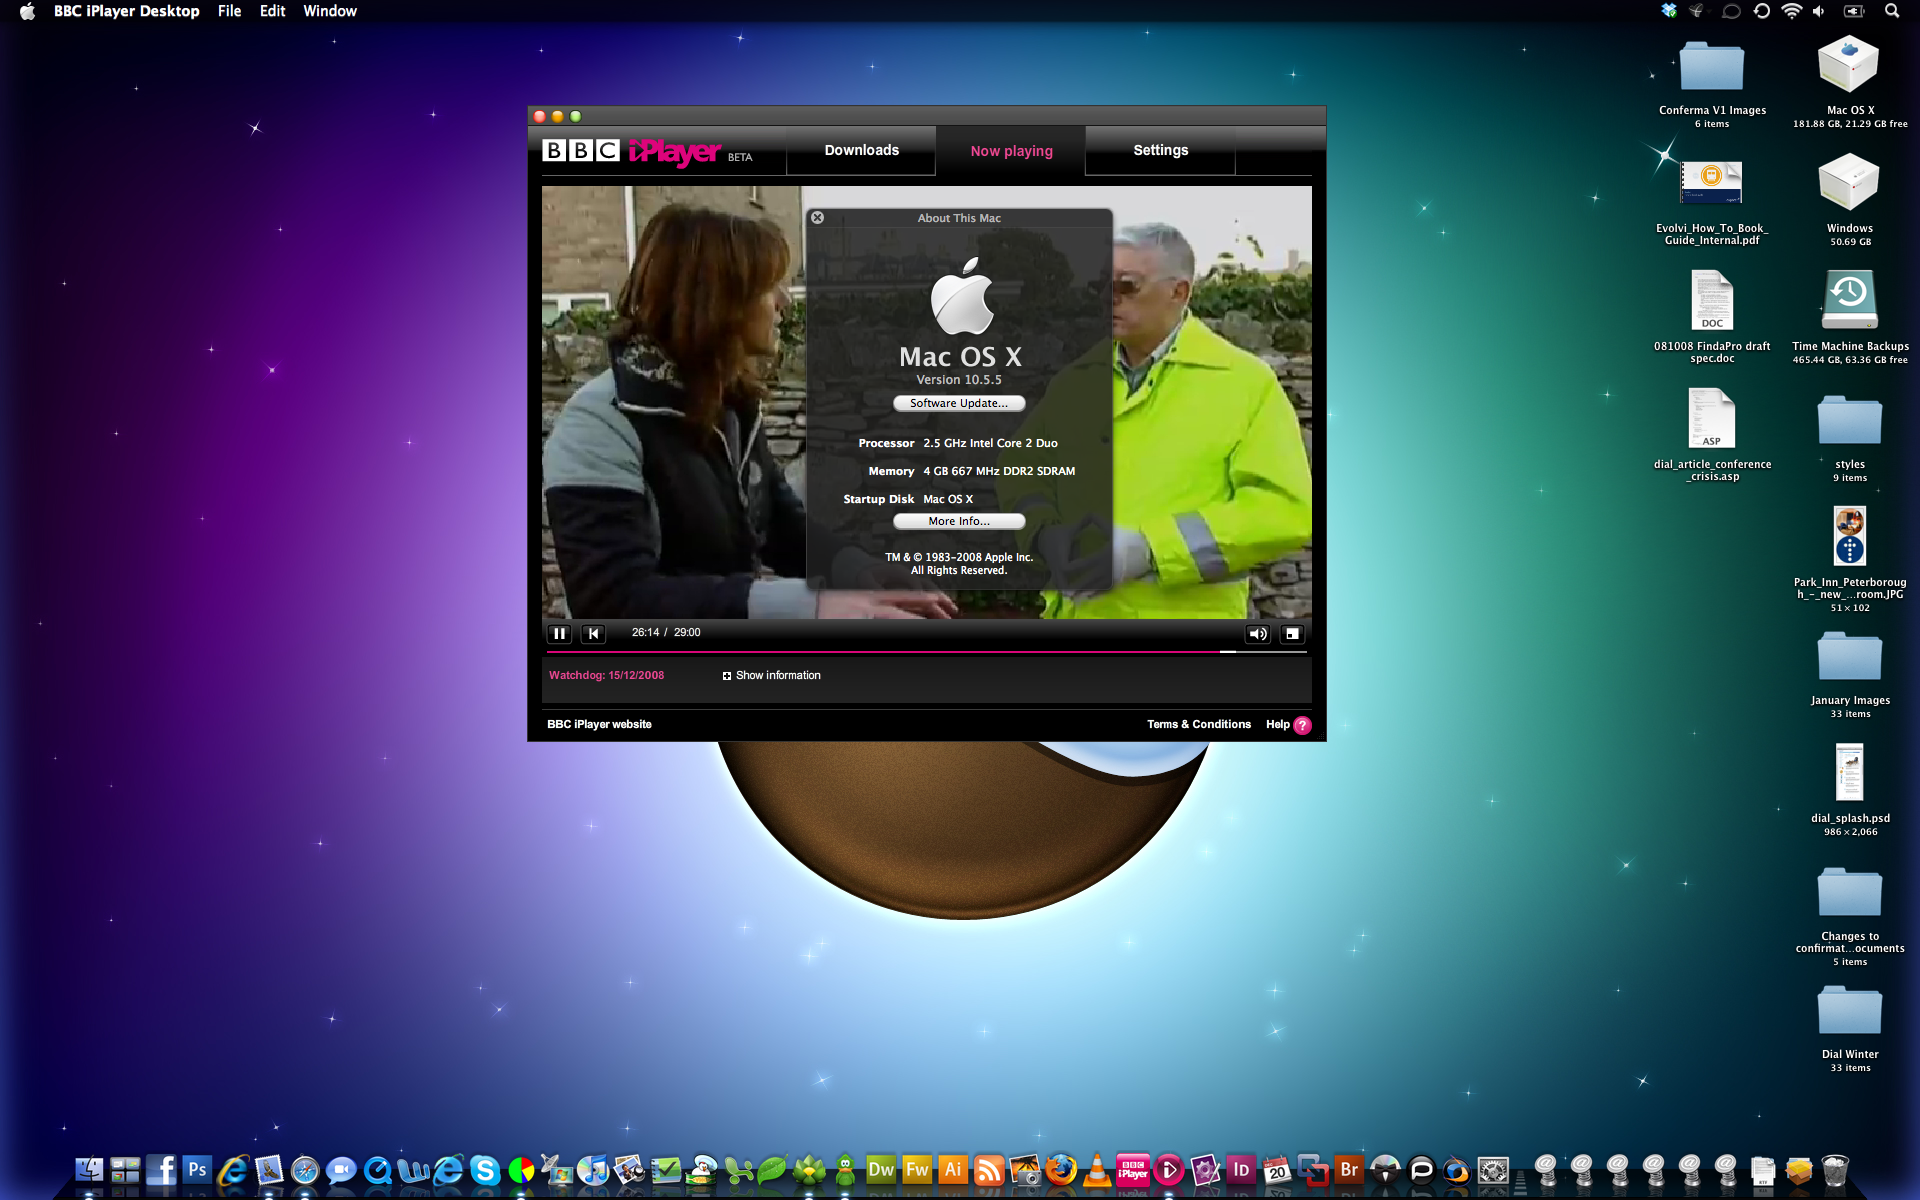
Task: Toggle full screen video mode icon
Action: [1292, 633]
